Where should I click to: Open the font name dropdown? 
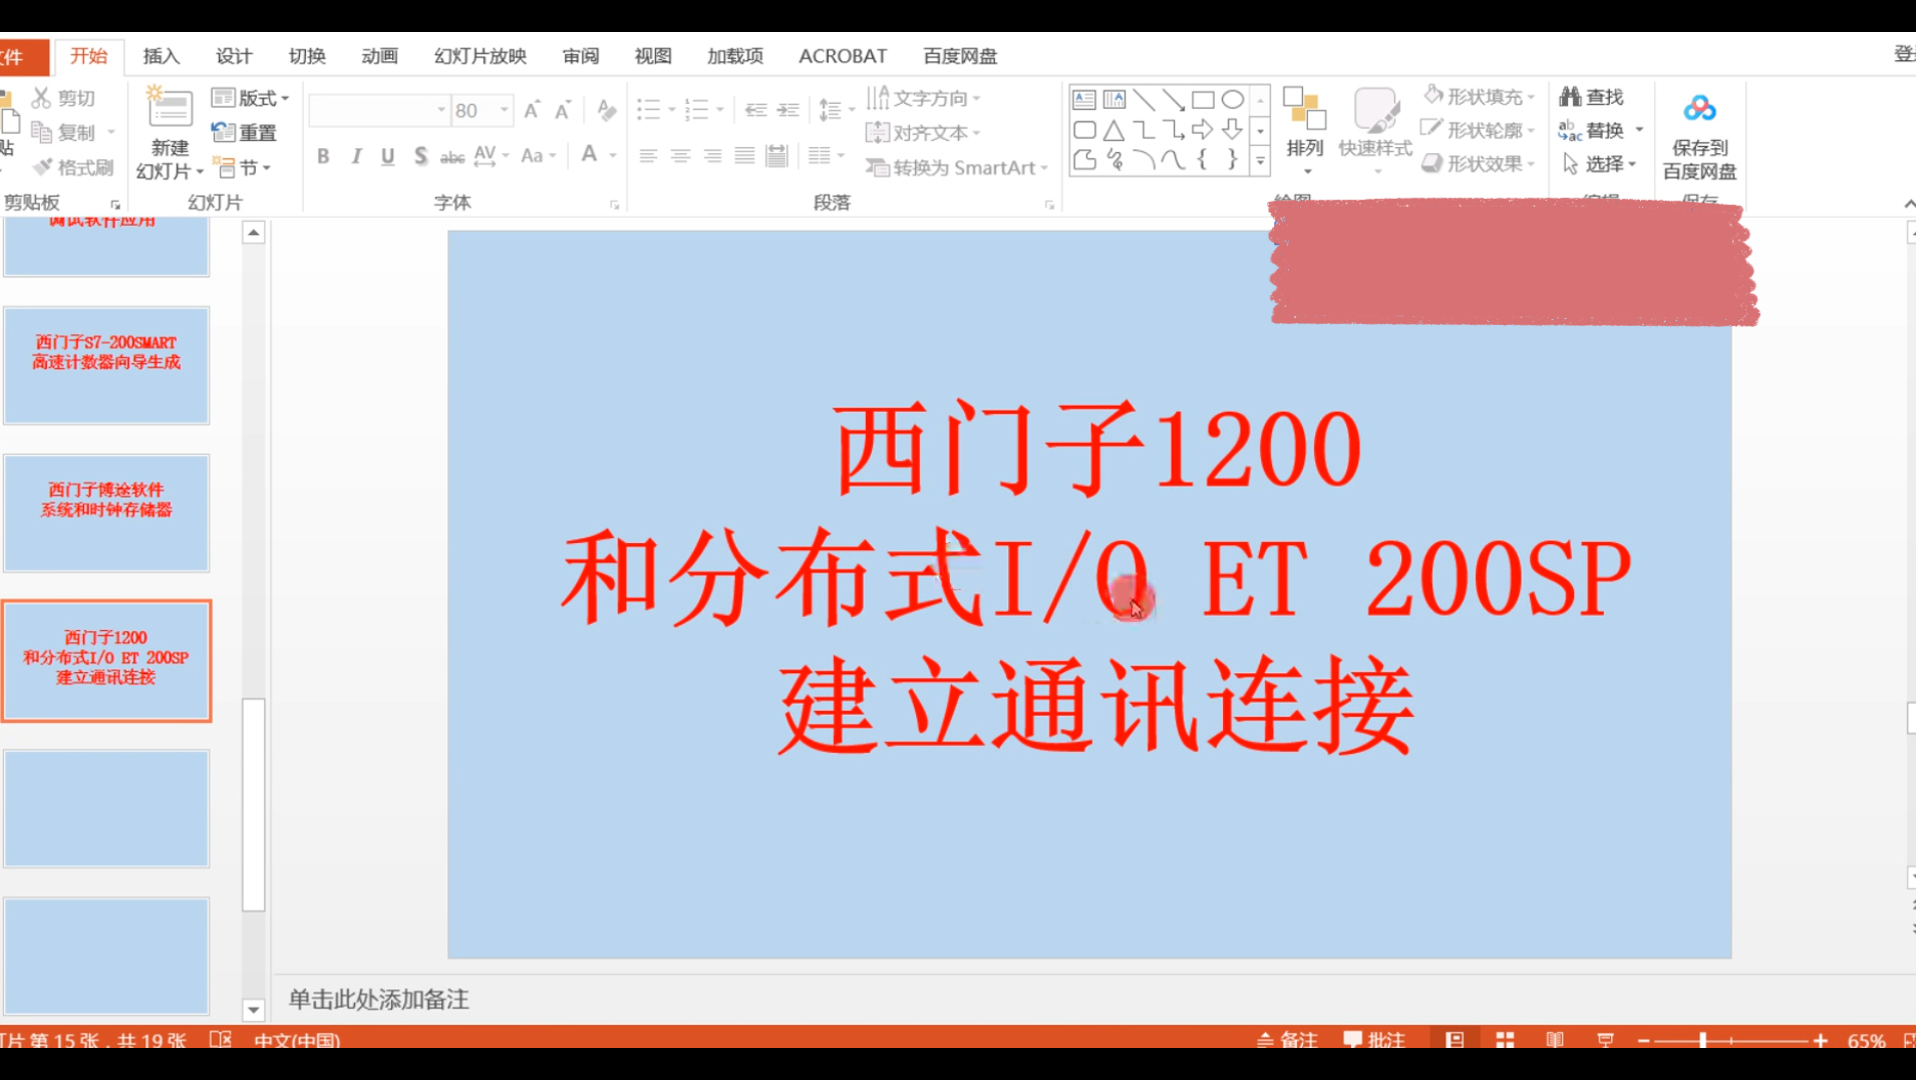pyautogui.click(x=440, y=110)
